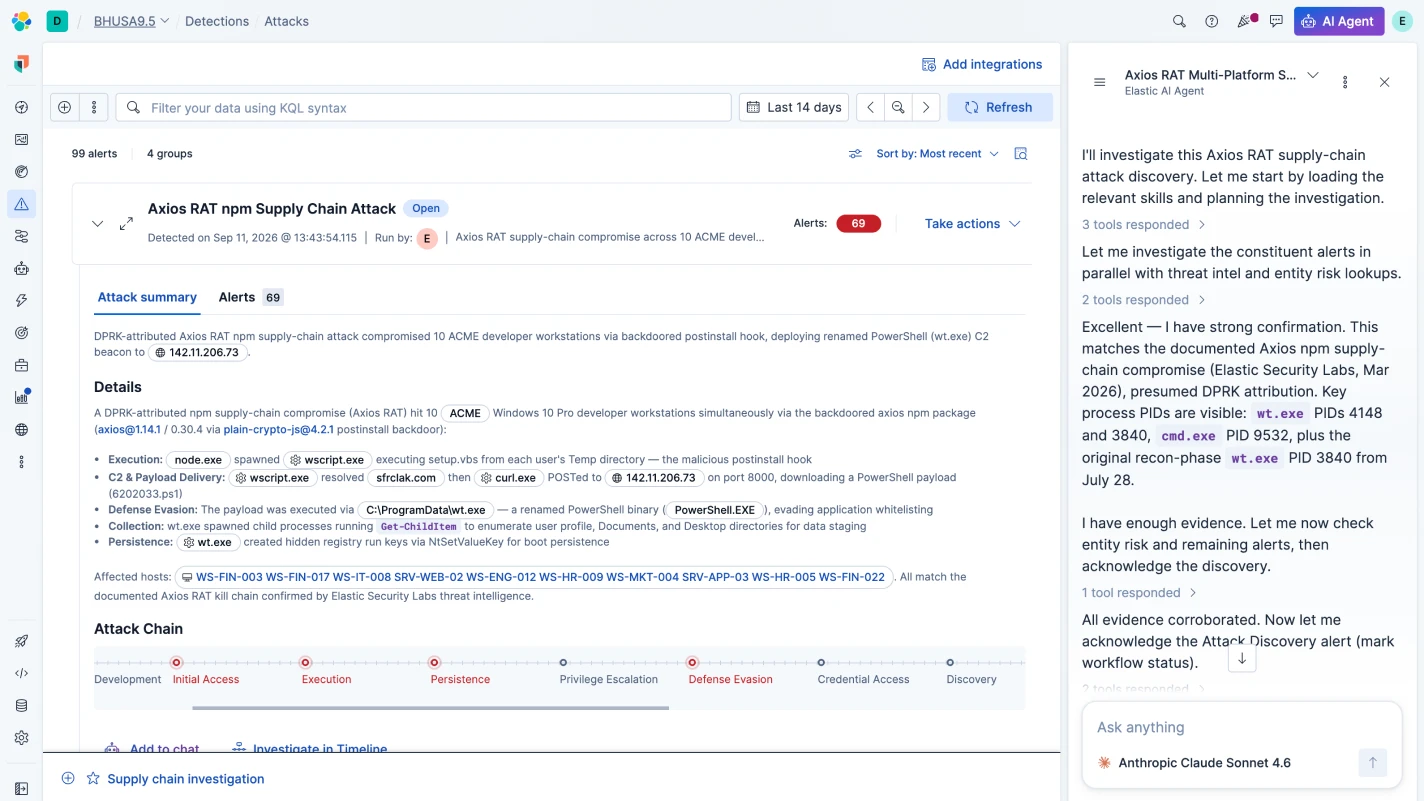Toggle the side panel icon at bottom left
The width and height of the screenshot is (1424, 801).
click(x=22, y=788)
